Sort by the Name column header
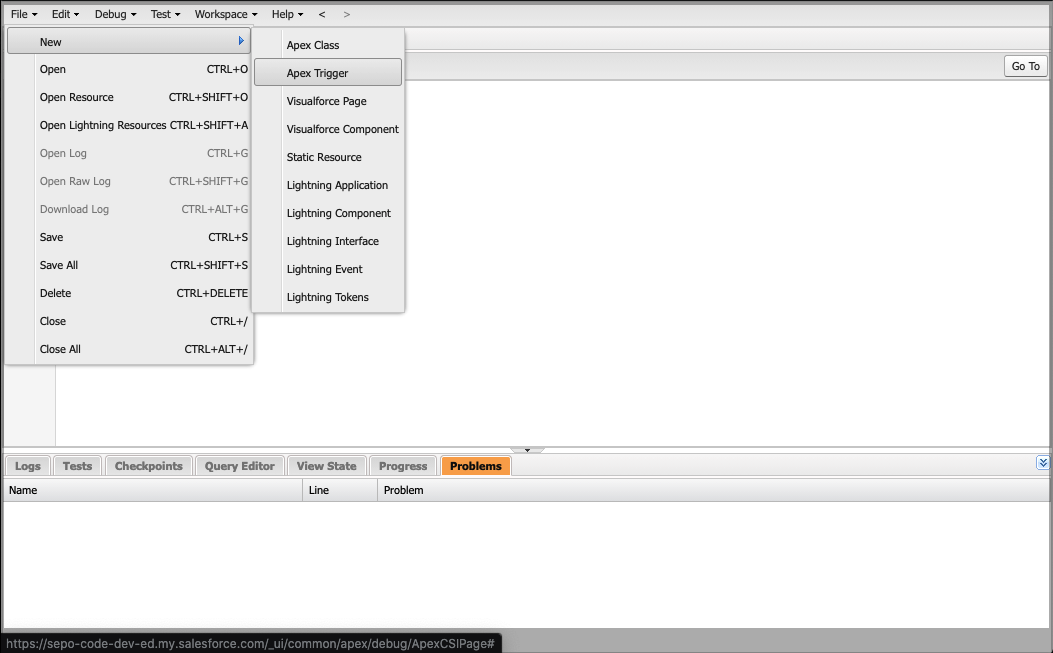Image resolution: width=1053 pixels, height=653 pixels. tap(153, 490)
